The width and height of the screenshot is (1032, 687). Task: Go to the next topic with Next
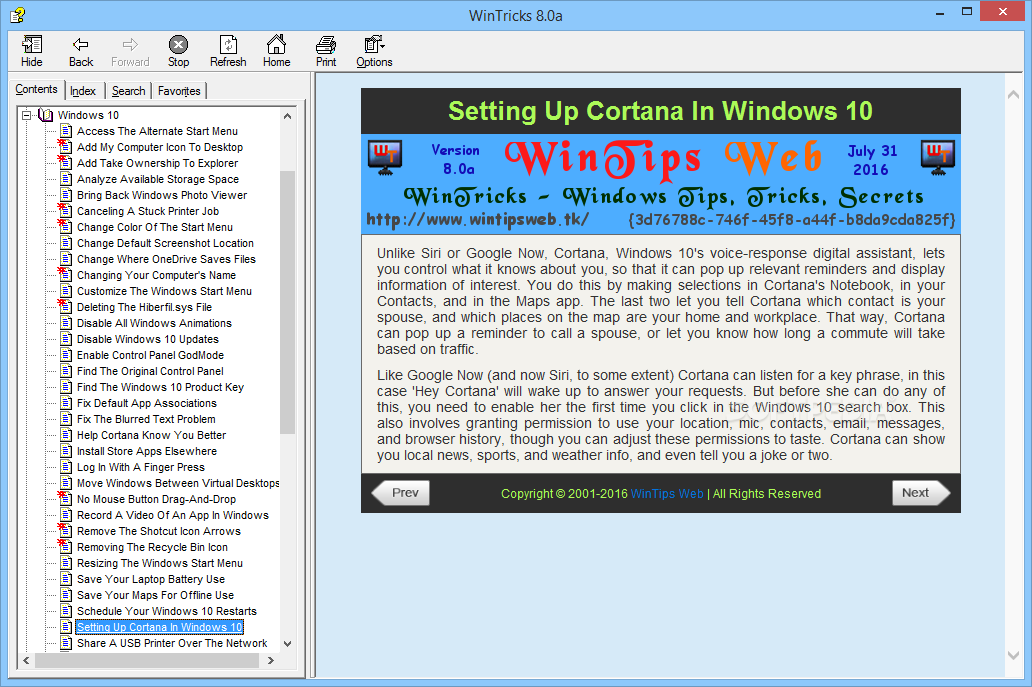pos(921,493)
